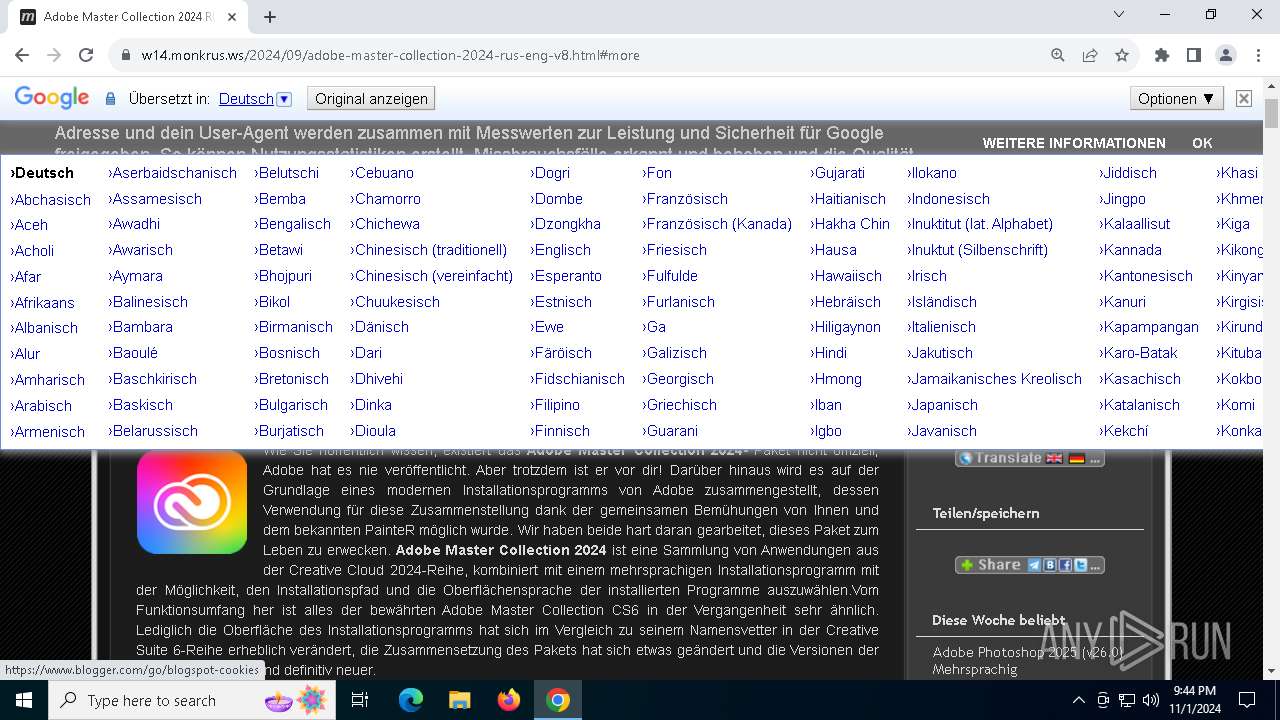1280x720 pixels.
Task: Choose Dänisch in the list
Action: pos(379,327)
